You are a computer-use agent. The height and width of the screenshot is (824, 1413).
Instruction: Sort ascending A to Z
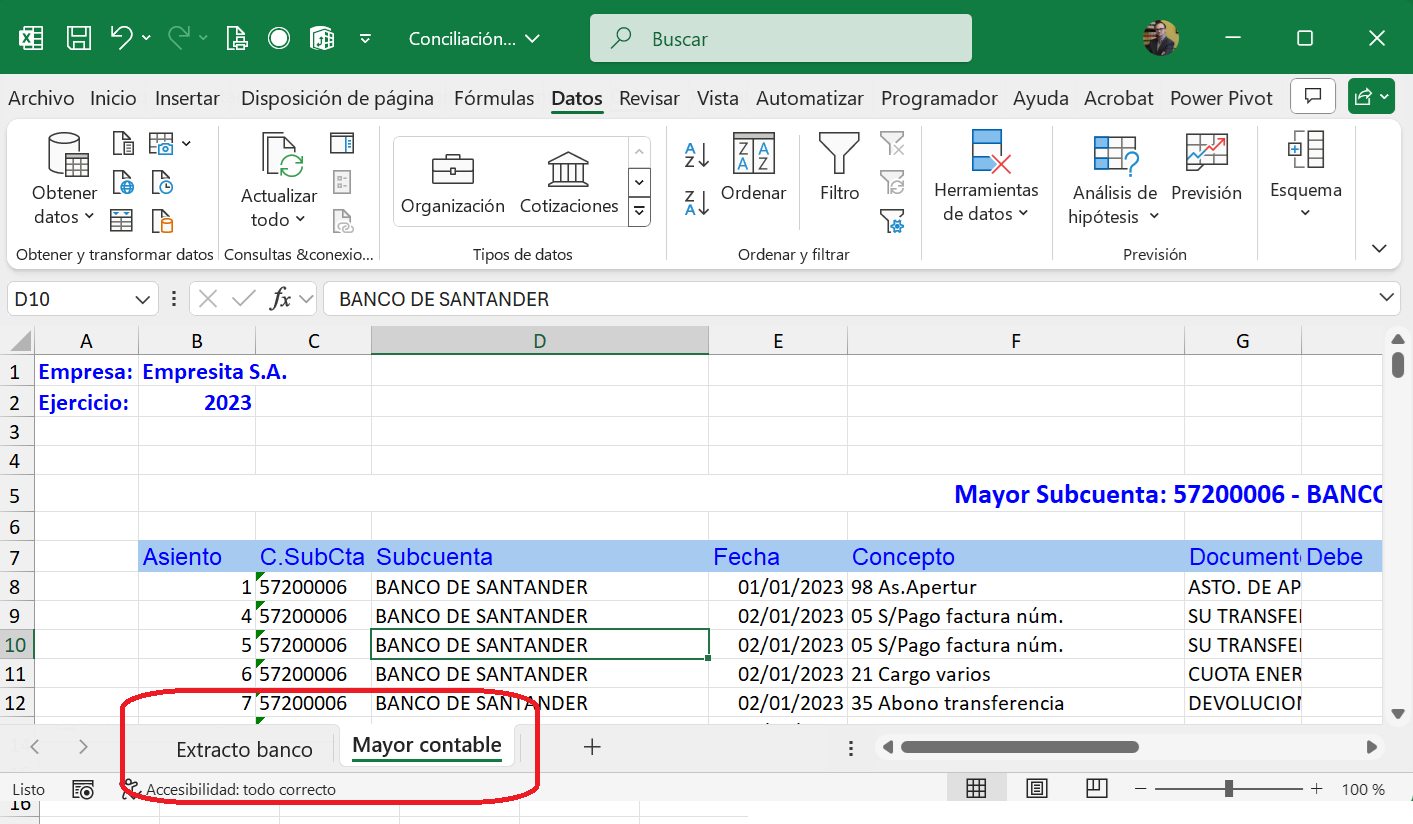point(697,155)
